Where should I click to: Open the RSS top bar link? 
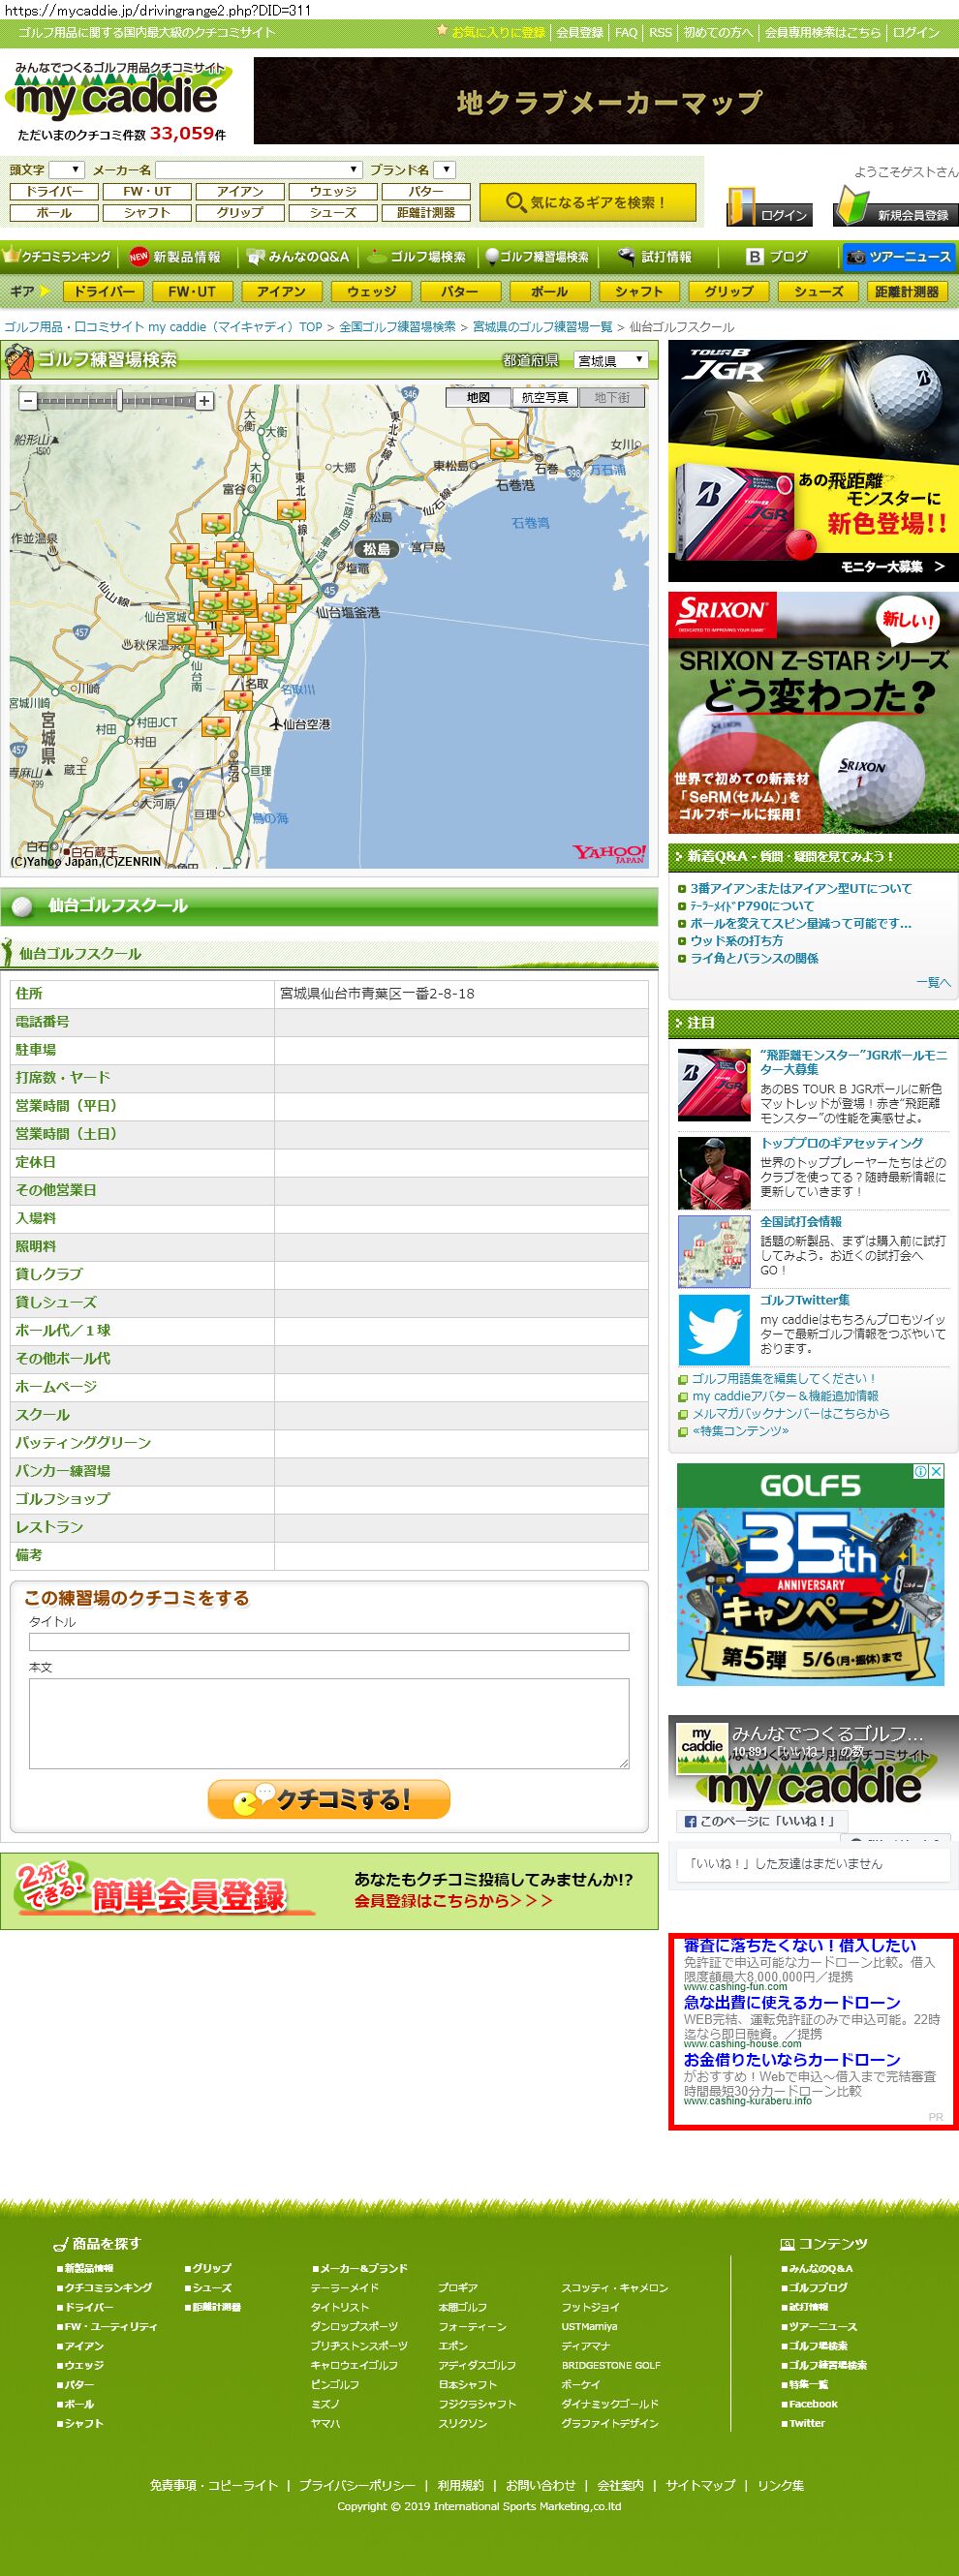[x=660, y=32]
